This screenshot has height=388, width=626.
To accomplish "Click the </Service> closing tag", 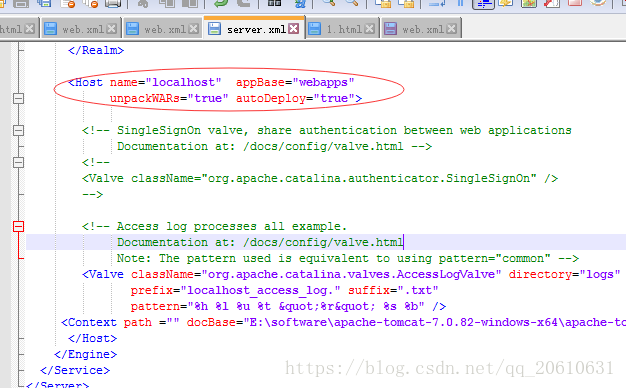I will coord(75,370).
